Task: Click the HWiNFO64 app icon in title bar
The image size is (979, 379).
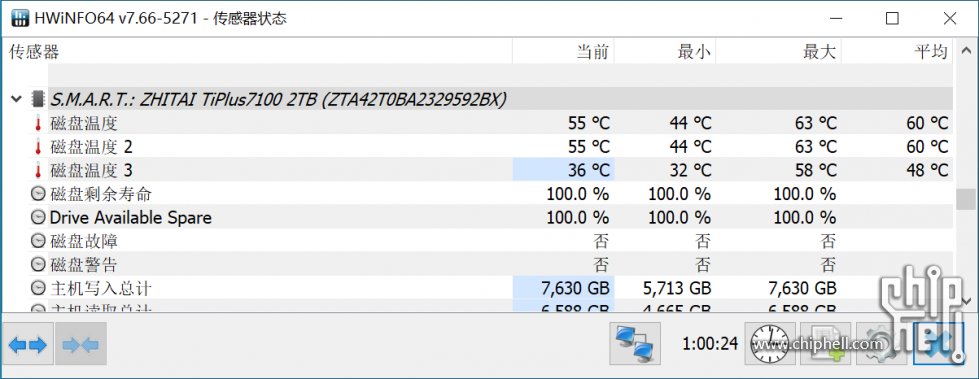Action: click(21, 19)
